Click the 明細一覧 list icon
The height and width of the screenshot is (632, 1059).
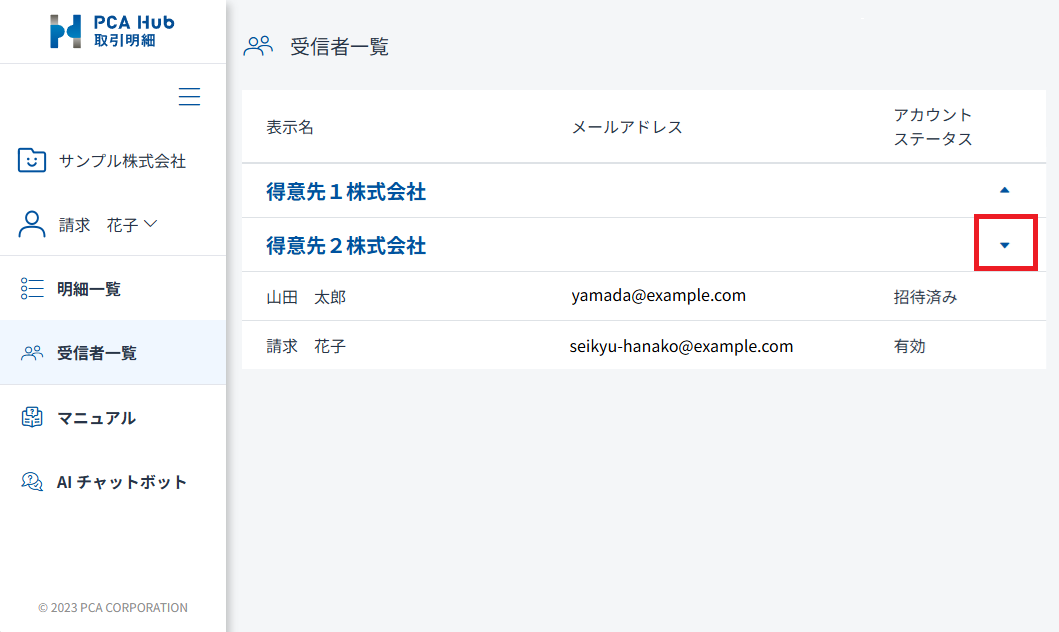click(32, 289)
